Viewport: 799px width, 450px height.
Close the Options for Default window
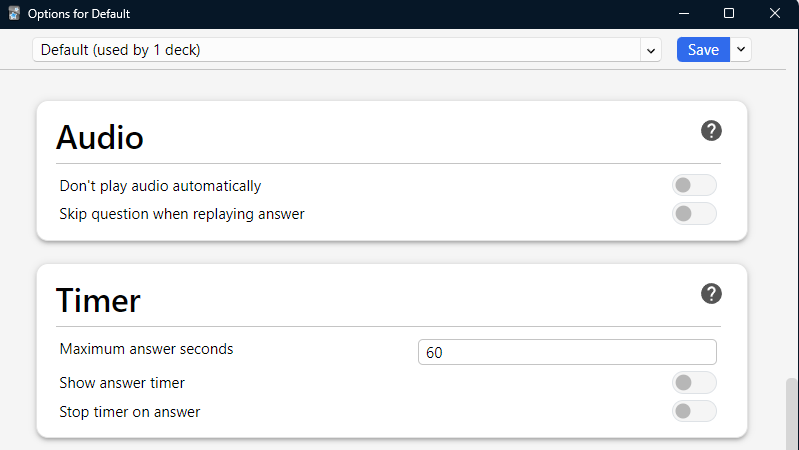click(x=776, y=14)
